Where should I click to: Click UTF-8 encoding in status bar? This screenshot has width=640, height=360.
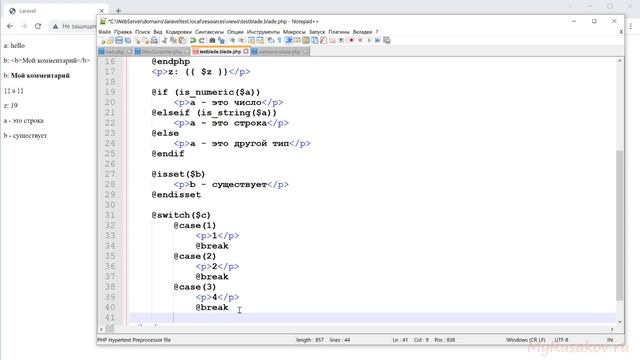pyautogui.click(x=561, y=340)
